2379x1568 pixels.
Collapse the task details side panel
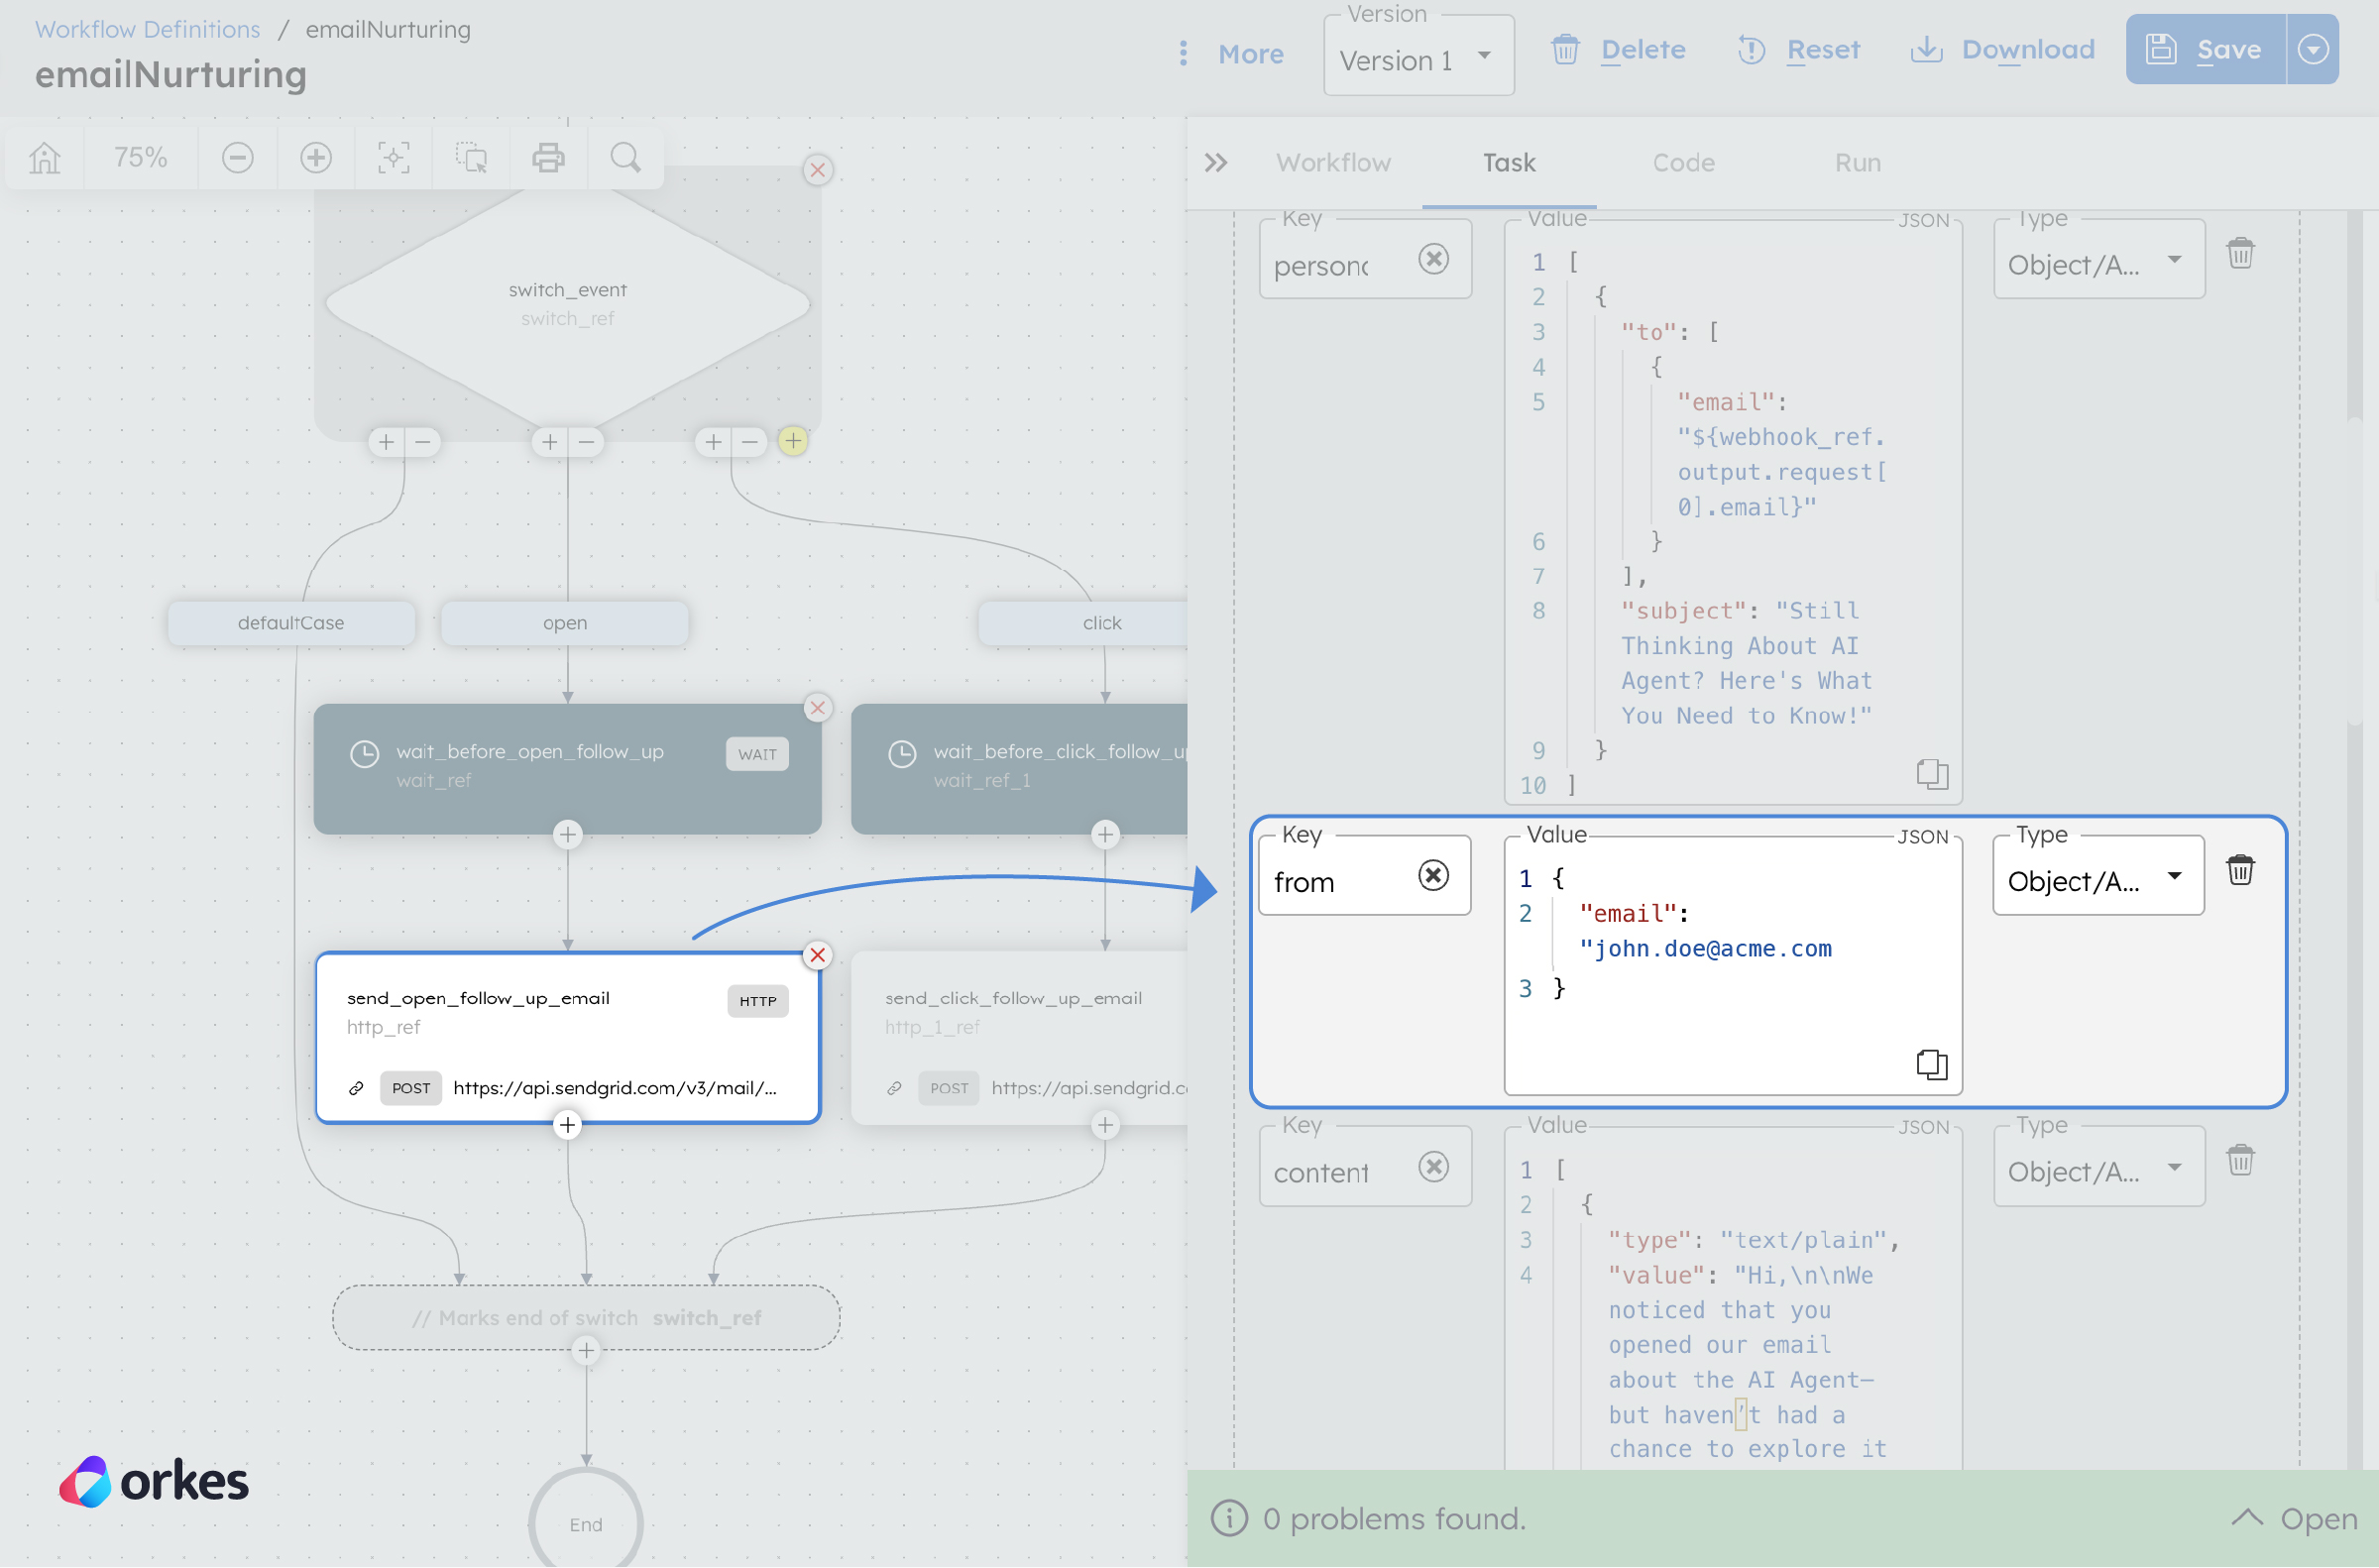(1216, 162)
